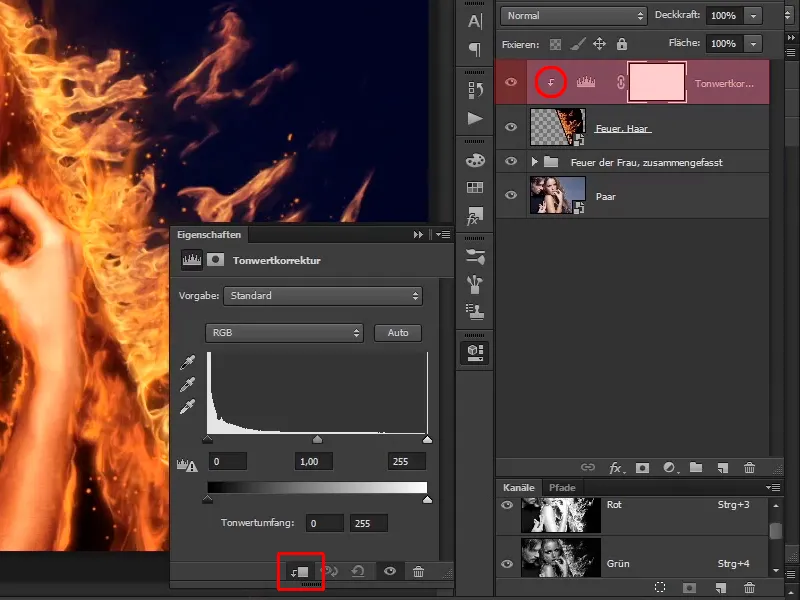Viewport: 800px width, 600px height.
Task: Switch to the Kanäle tab
Action: click(x=518, y=488)
